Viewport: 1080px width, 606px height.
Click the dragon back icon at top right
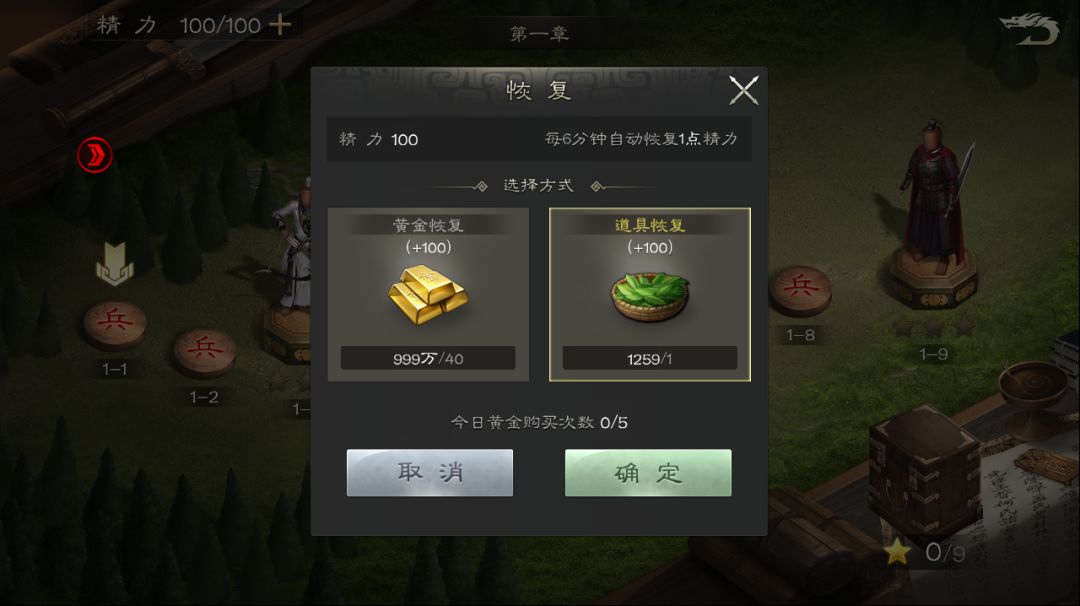point(1030,29)
